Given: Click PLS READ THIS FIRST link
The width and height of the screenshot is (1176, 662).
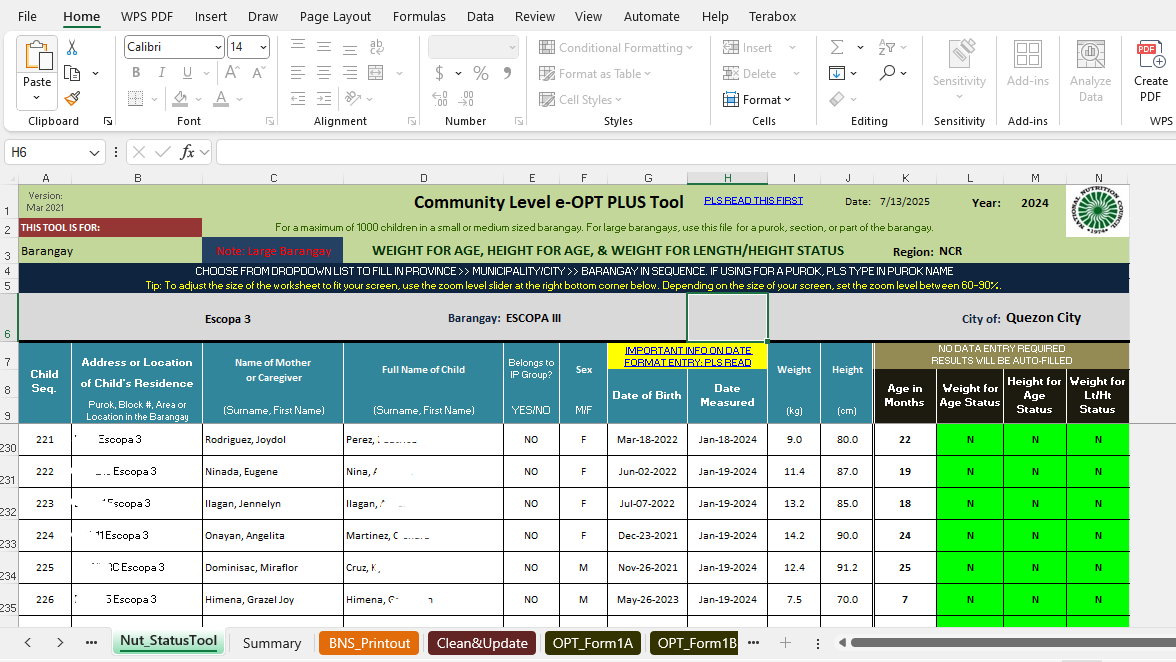Looking at the screenshot, I should click(753, 200).
